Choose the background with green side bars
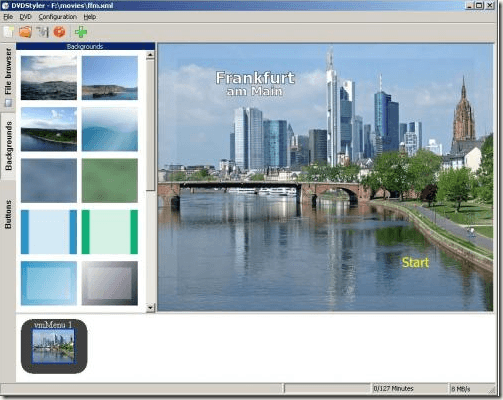Viewport: 503px width, 400px height. (x=110, y=232)
